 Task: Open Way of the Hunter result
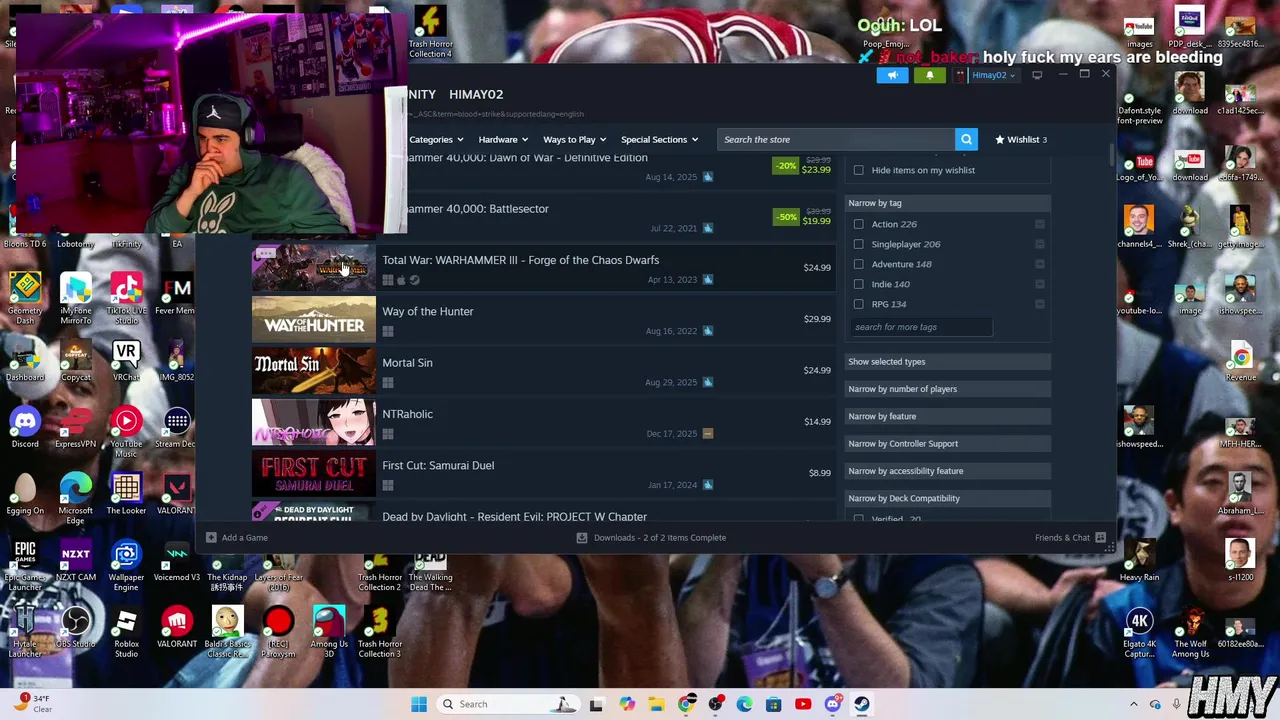tap(543, 320)
